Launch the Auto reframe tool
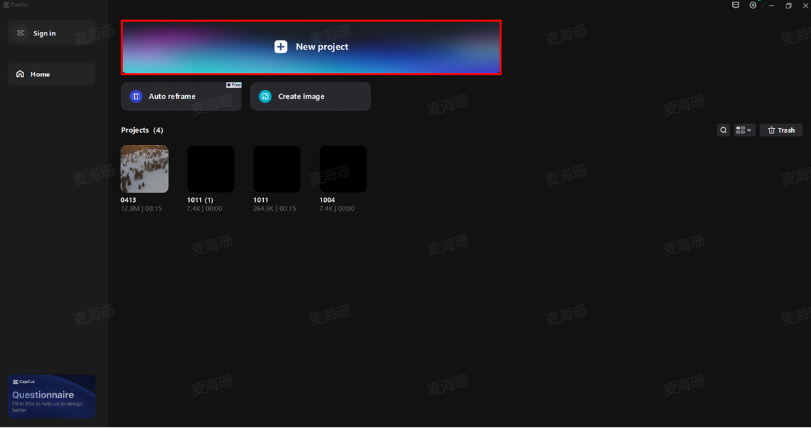 (x=181, y=96)
